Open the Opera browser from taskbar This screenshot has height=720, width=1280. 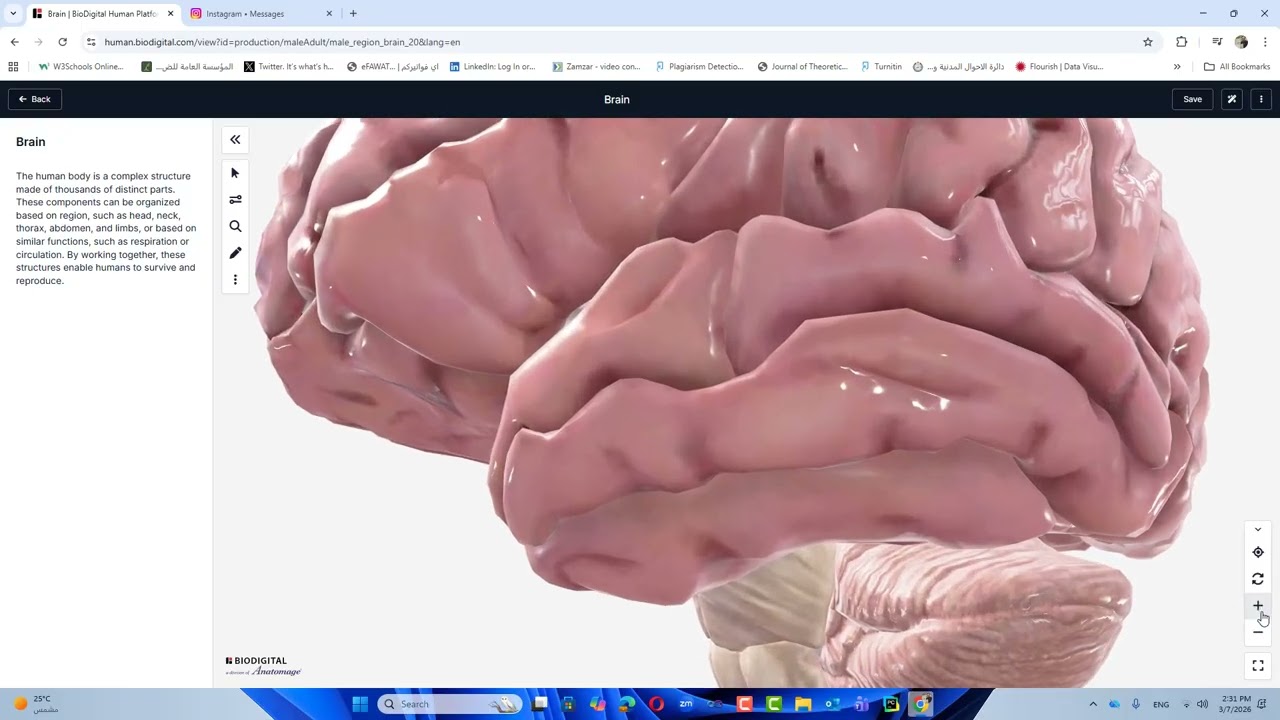pyautogui.click(x=656, y=704)
